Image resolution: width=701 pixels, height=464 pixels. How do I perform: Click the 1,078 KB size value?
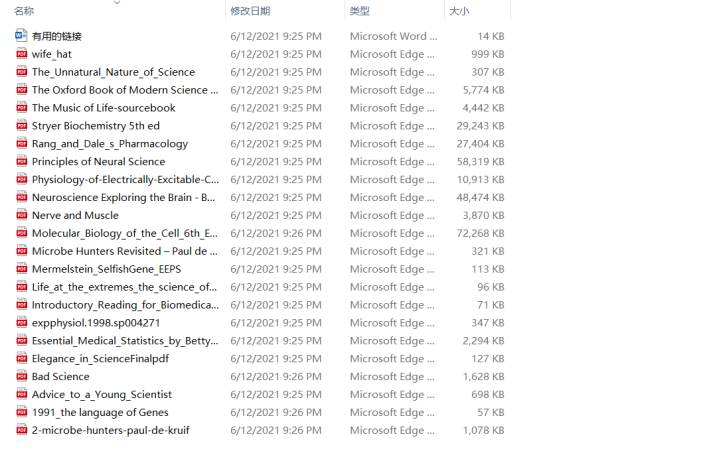click(483, 430)
